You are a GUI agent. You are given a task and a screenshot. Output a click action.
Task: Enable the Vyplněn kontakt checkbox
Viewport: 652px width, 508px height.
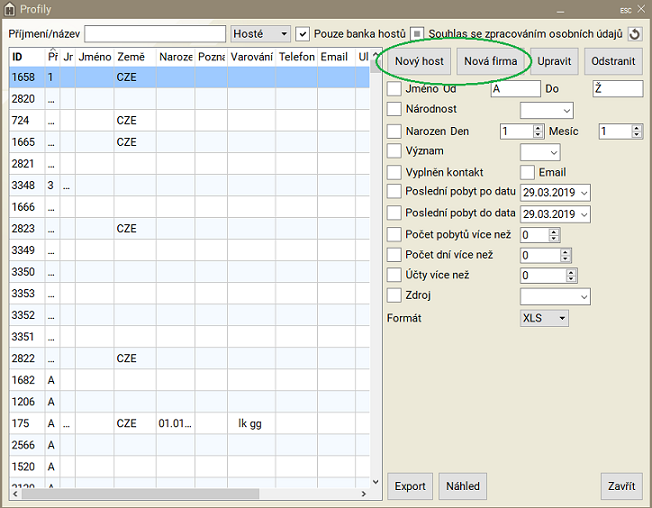click(394, 172)
